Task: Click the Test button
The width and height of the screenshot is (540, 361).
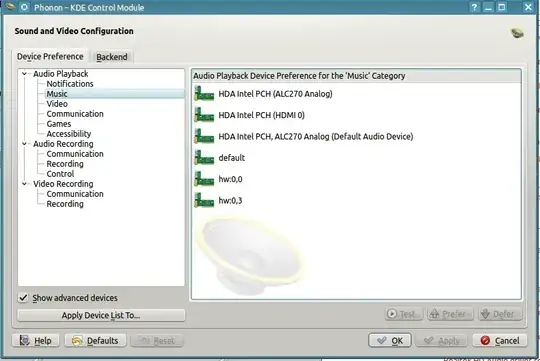Action: (404, 314)
